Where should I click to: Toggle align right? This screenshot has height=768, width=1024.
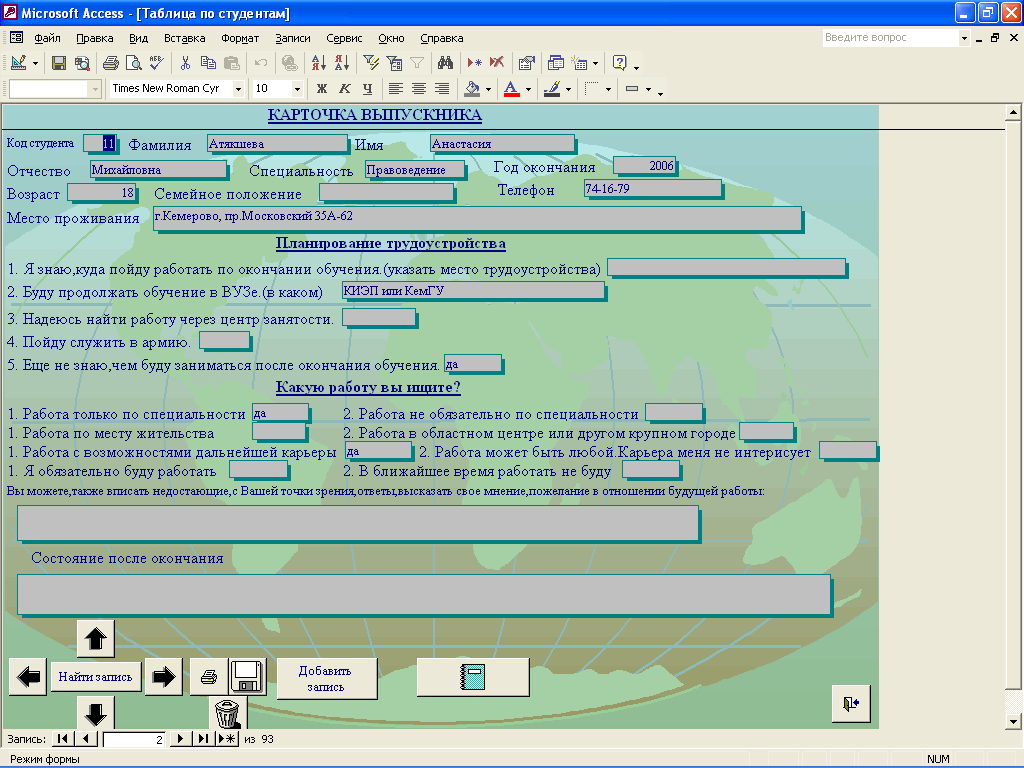tap(442, 89)
